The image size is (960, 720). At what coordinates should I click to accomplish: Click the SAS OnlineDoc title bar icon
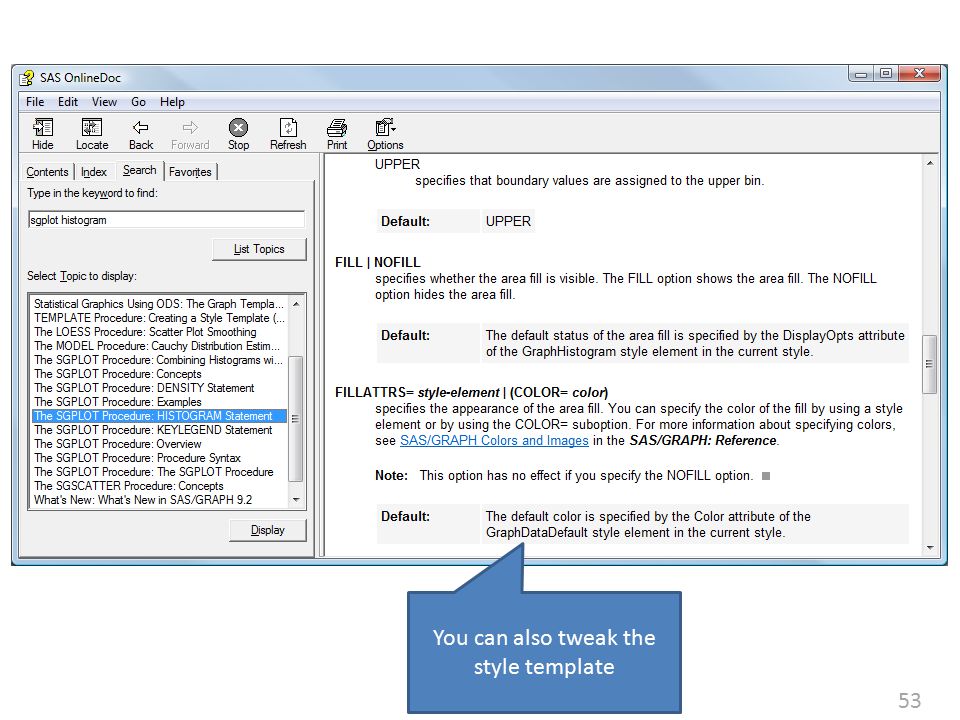pyautogui.click(x=26, y=78)
